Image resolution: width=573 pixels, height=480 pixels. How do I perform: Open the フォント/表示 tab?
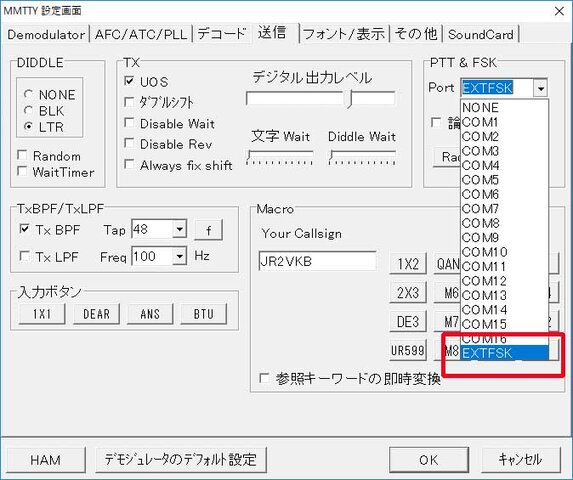344,35
